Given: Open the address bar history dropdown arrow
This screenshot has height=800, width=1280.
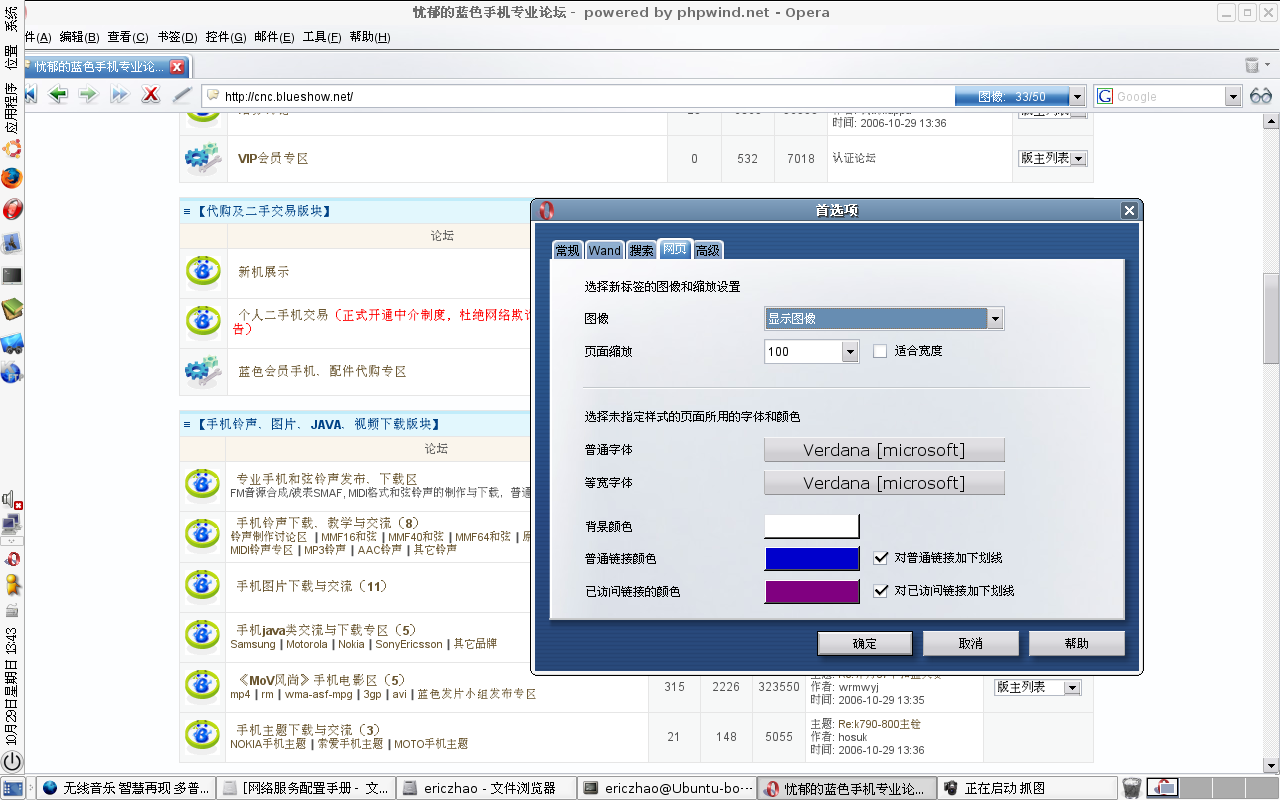Looking at the screenshot, I should click(x=1077, y=97).
